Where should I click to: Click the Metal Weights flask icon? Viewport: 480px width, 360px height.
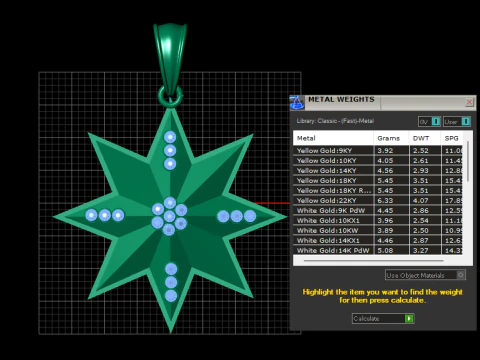pyautogui.click(x=297, y=102)
